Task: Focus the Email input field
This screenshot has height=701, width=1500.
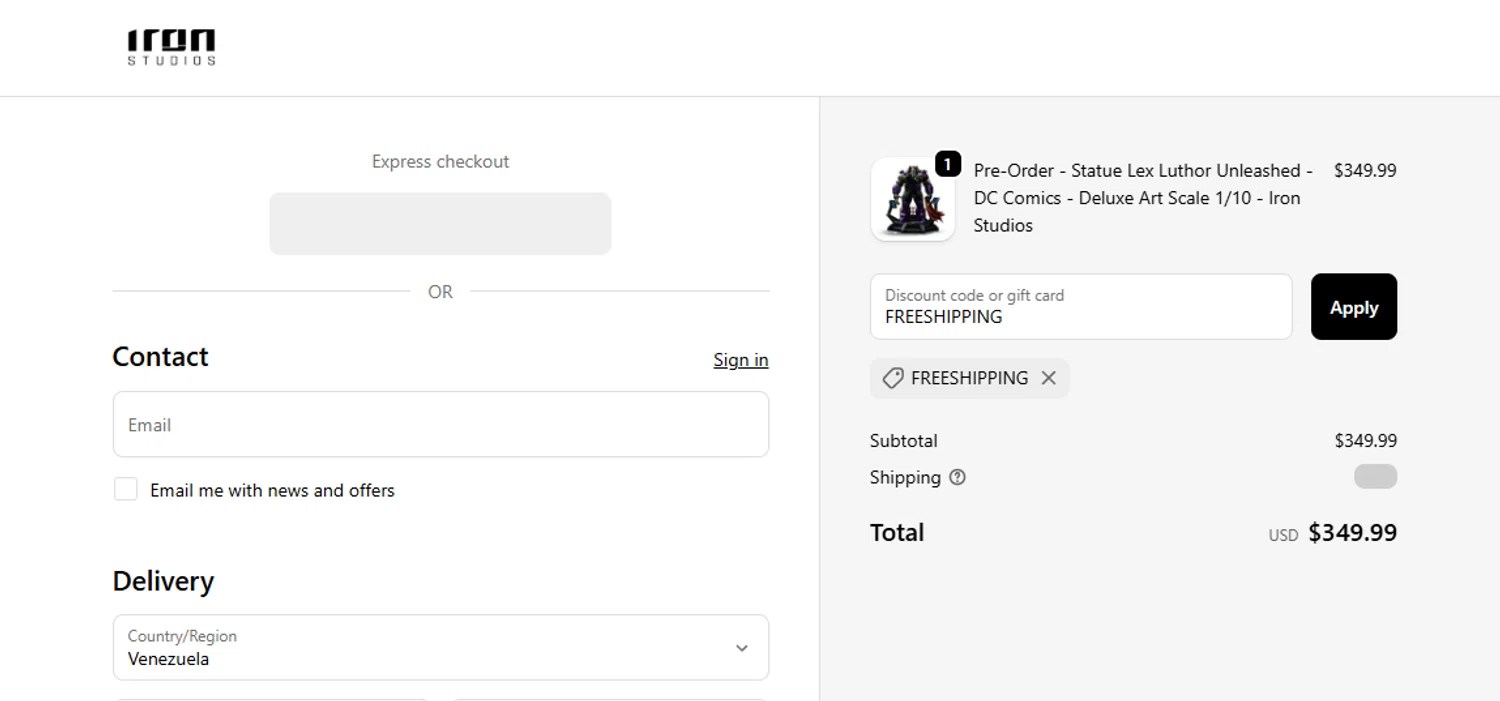Action: point(440,425)
